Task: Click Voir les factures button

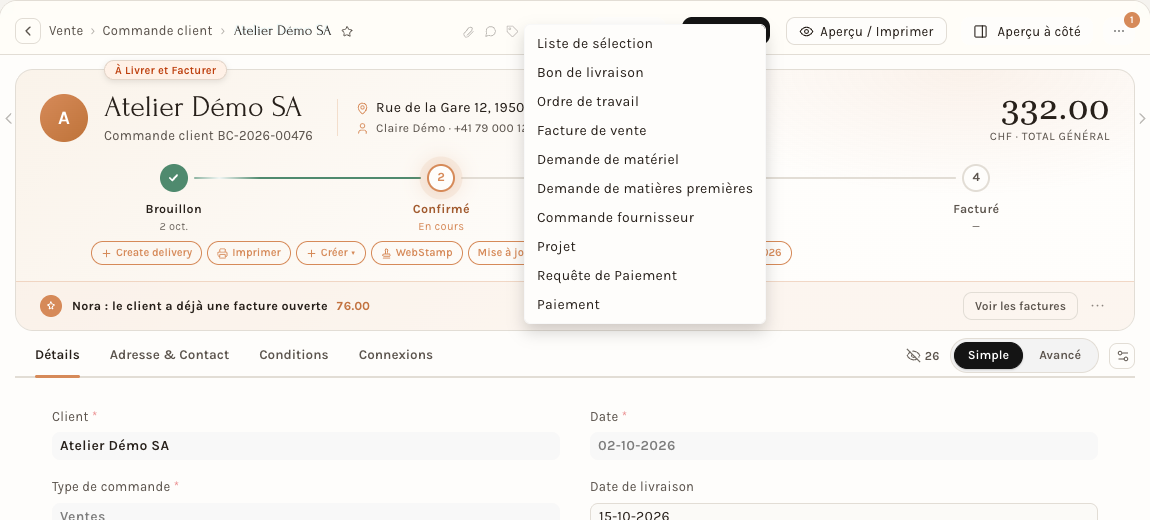Action: tap(1020, 306)
